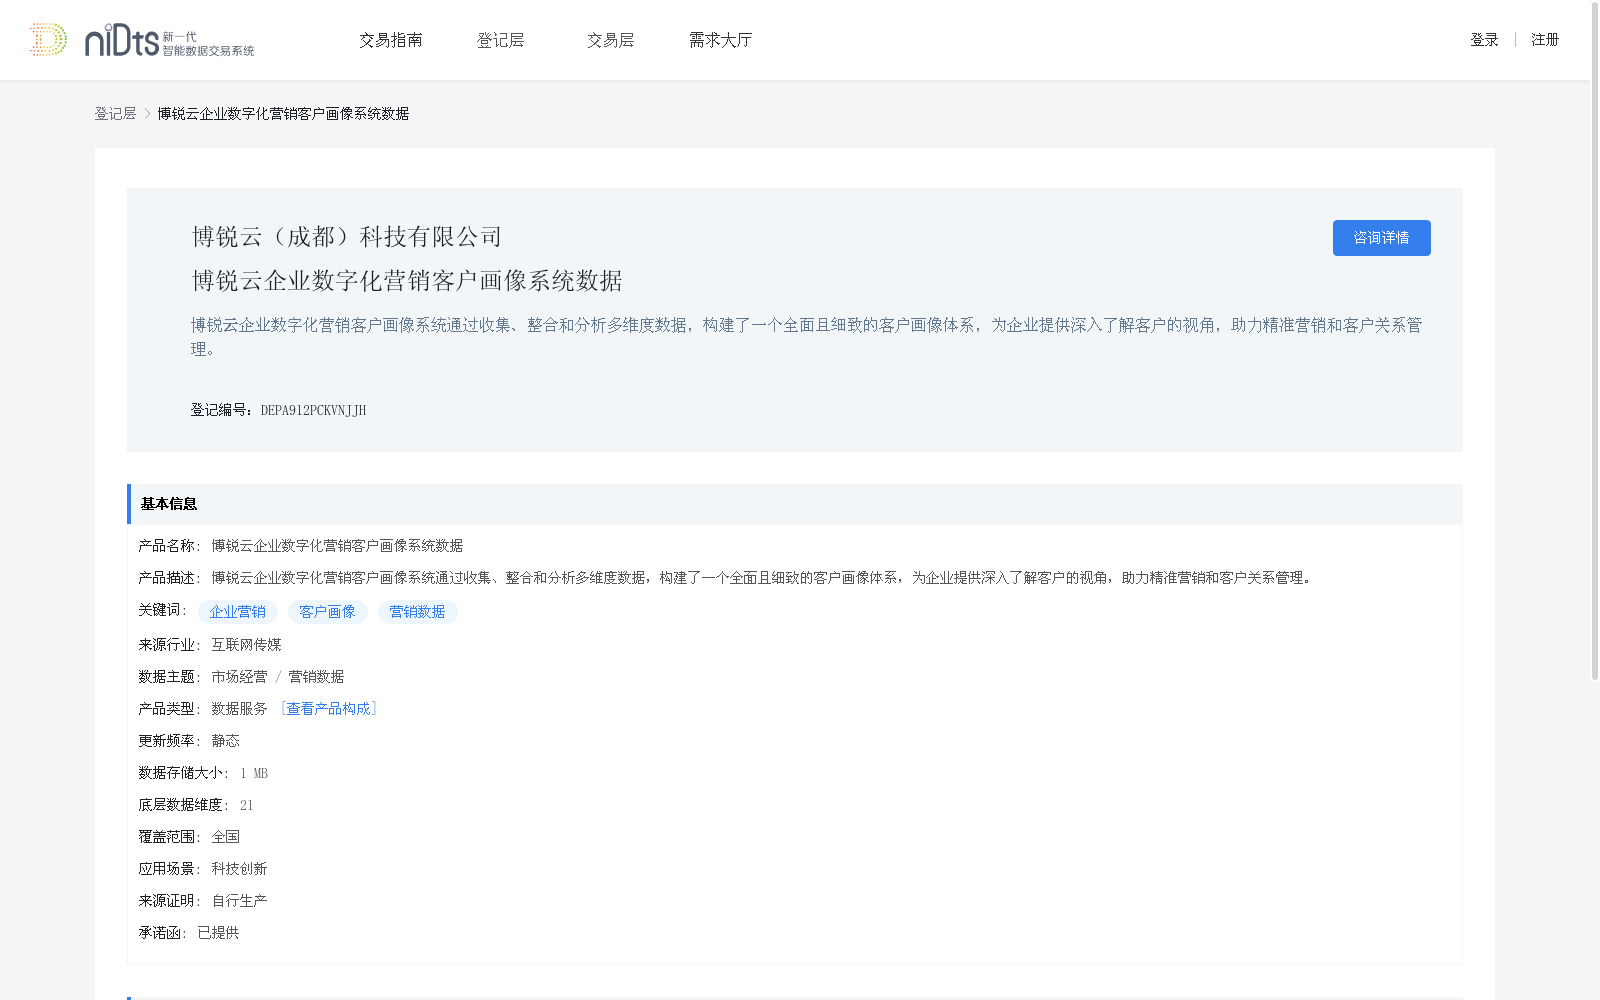1600x1000 pixels.
Task: Click the 产品类型 value 数据服务
Action: point(239,709)
